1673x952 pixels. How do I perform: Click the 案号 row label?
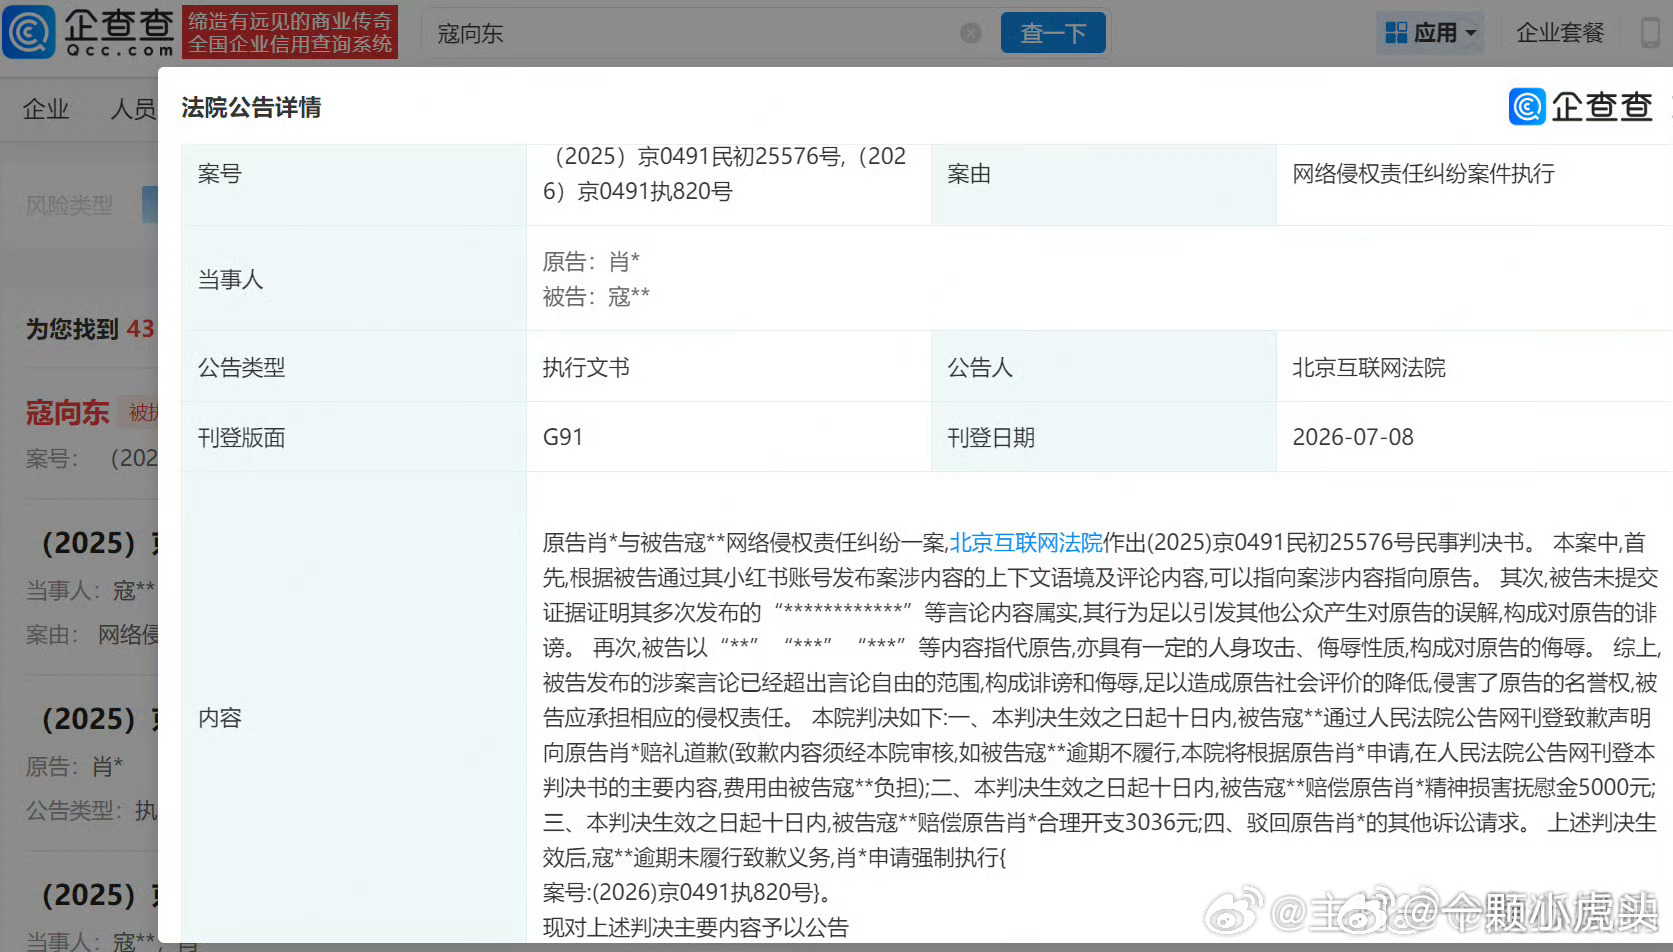(220, 174)
